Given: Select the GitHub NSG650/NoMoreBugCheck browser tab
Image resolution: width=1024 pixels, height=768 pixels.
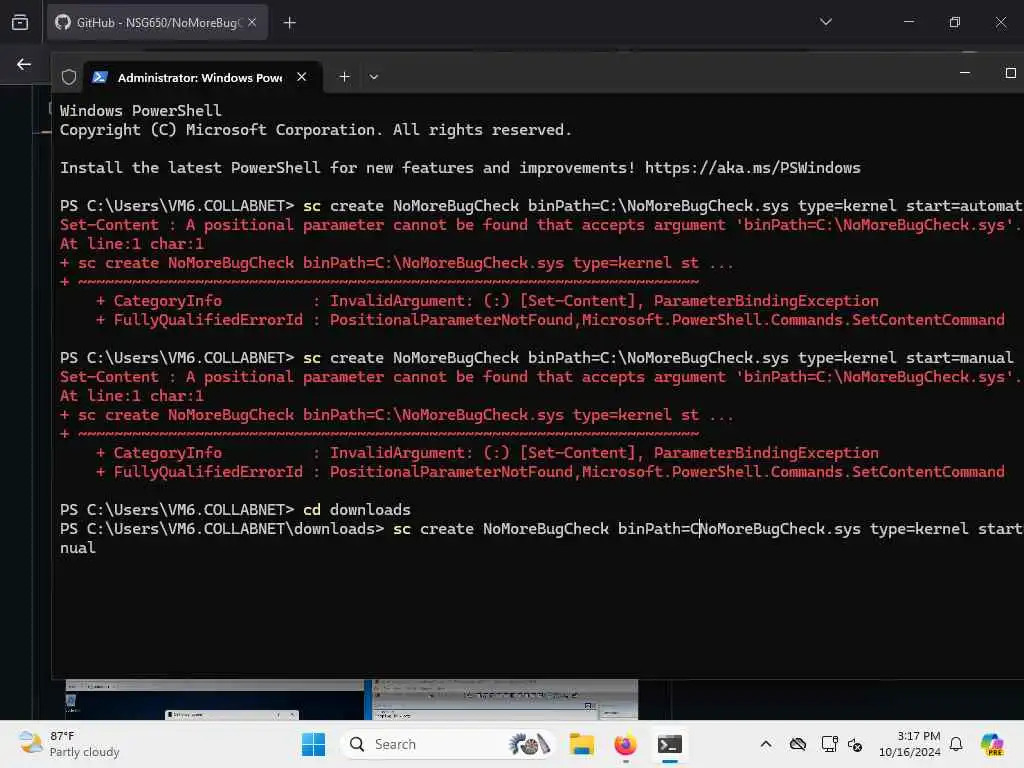Looking at the screenshot, I should tap(157, 22).
